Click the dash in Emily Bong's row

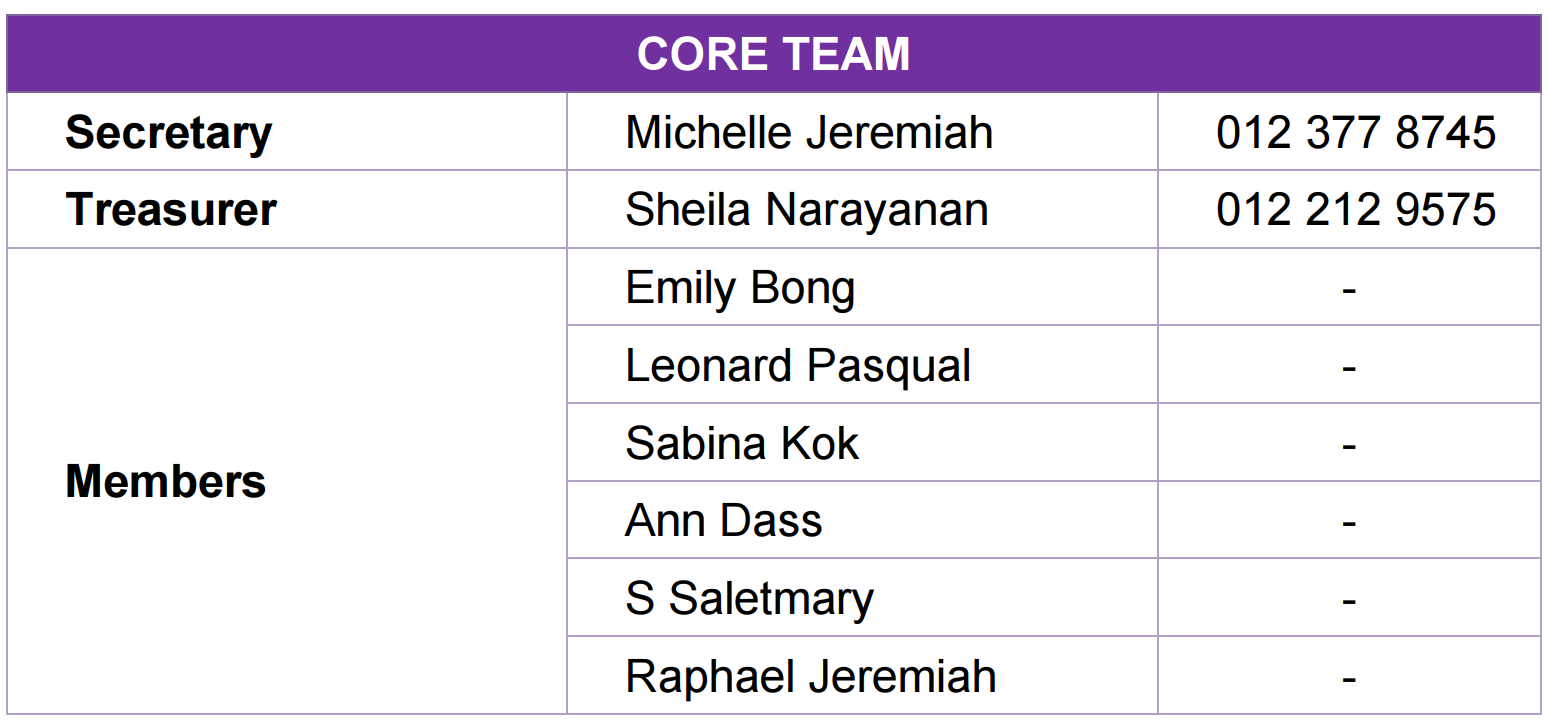(x=1349, y=290)
